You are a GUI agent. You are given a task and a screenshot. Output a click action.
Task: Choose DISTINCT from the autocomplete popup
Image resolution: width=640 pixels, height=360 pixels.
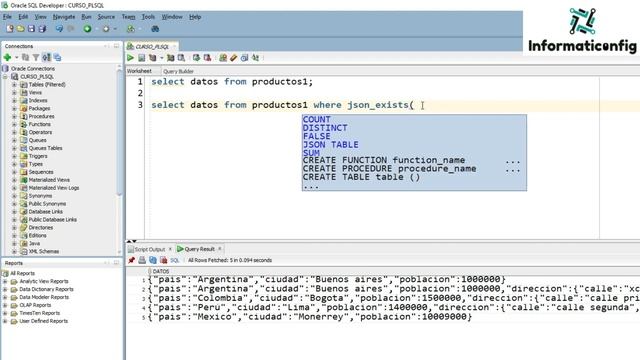pyautogui.click(x=325, y=128)
